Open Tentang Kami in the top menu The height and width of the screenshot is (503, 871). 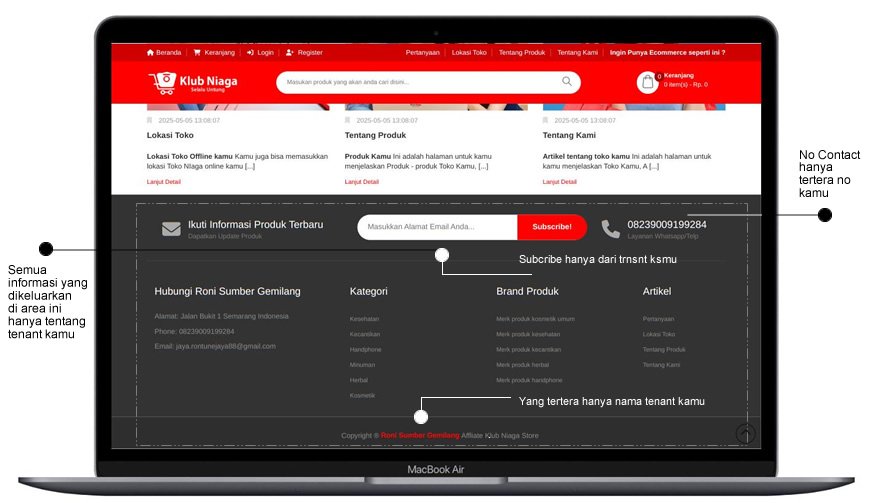point(577,52)
